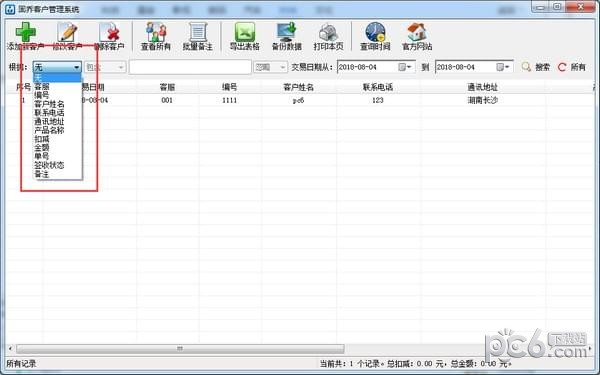Click 批量备注 scroll icon

(197, 32)
